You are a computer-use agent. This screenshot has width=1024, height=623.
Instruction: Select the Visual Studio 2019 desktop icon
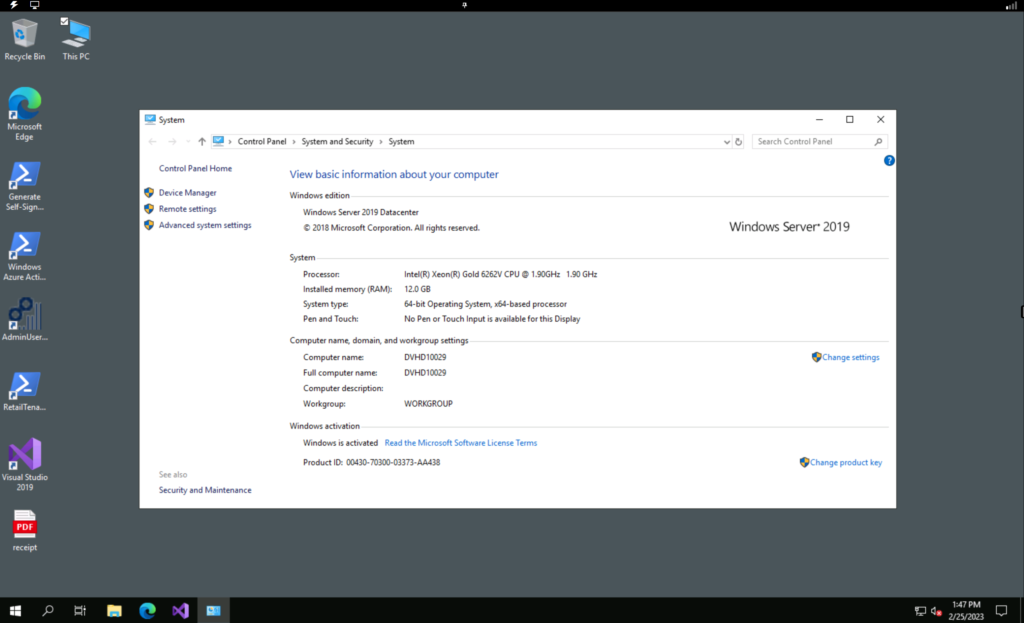(x=25, y=464)
